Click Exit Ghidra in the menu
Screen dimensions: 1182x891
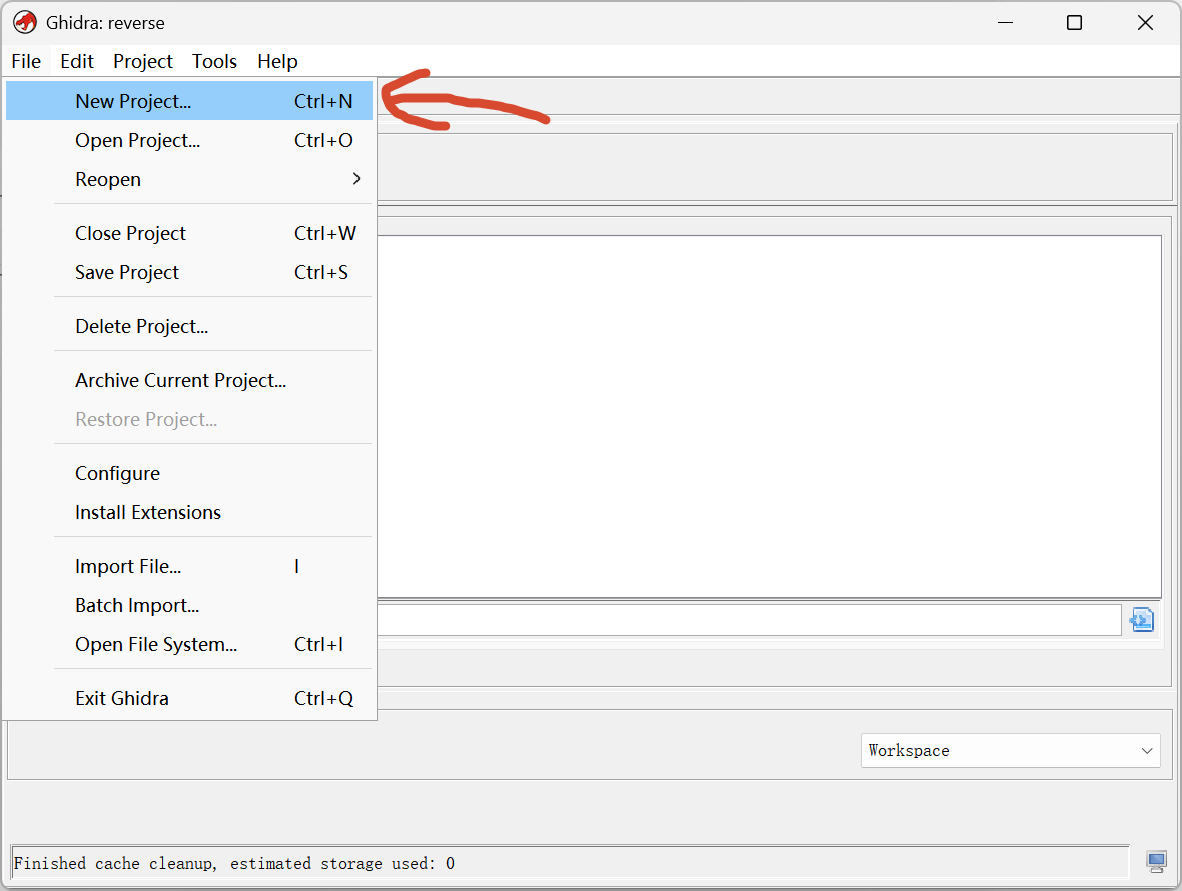tap(122, 699)
